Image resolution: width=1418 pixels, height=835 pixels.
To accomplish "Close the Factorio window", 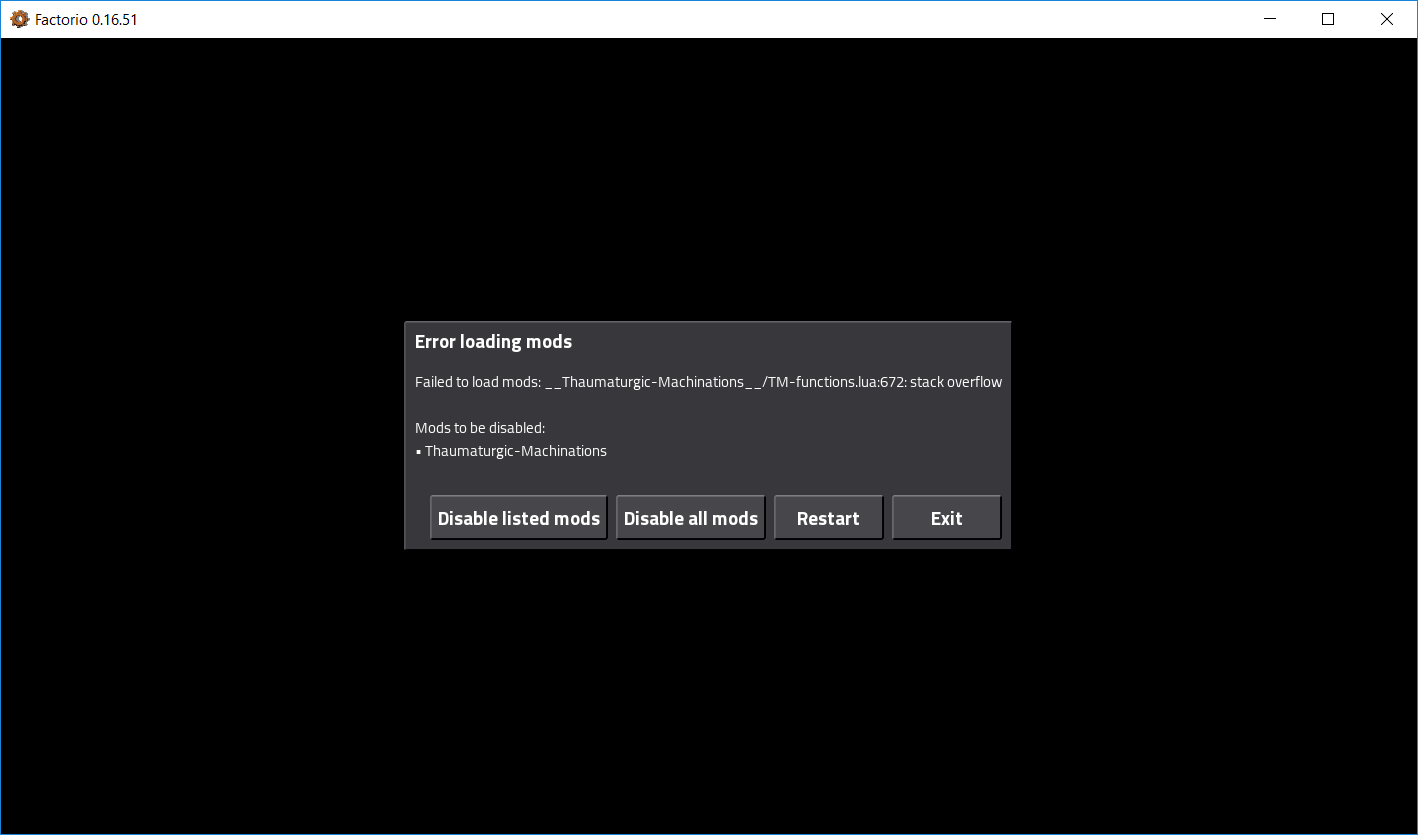I will 1387,19.
